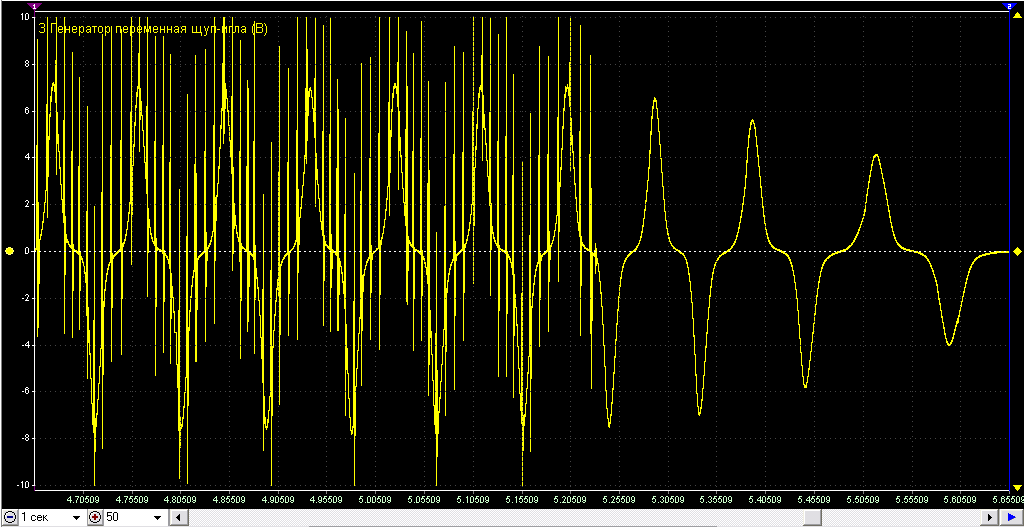The height and width of the screenshot is (527, 1024).
Task: Click the time axis label 5.00509
Action: click(376, 498)
